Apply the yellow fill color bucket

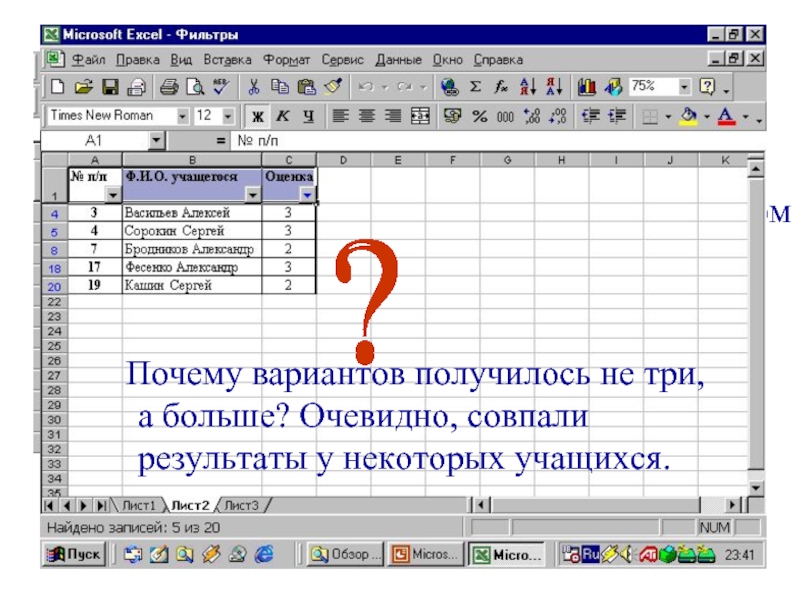click(x=689, y=117)
